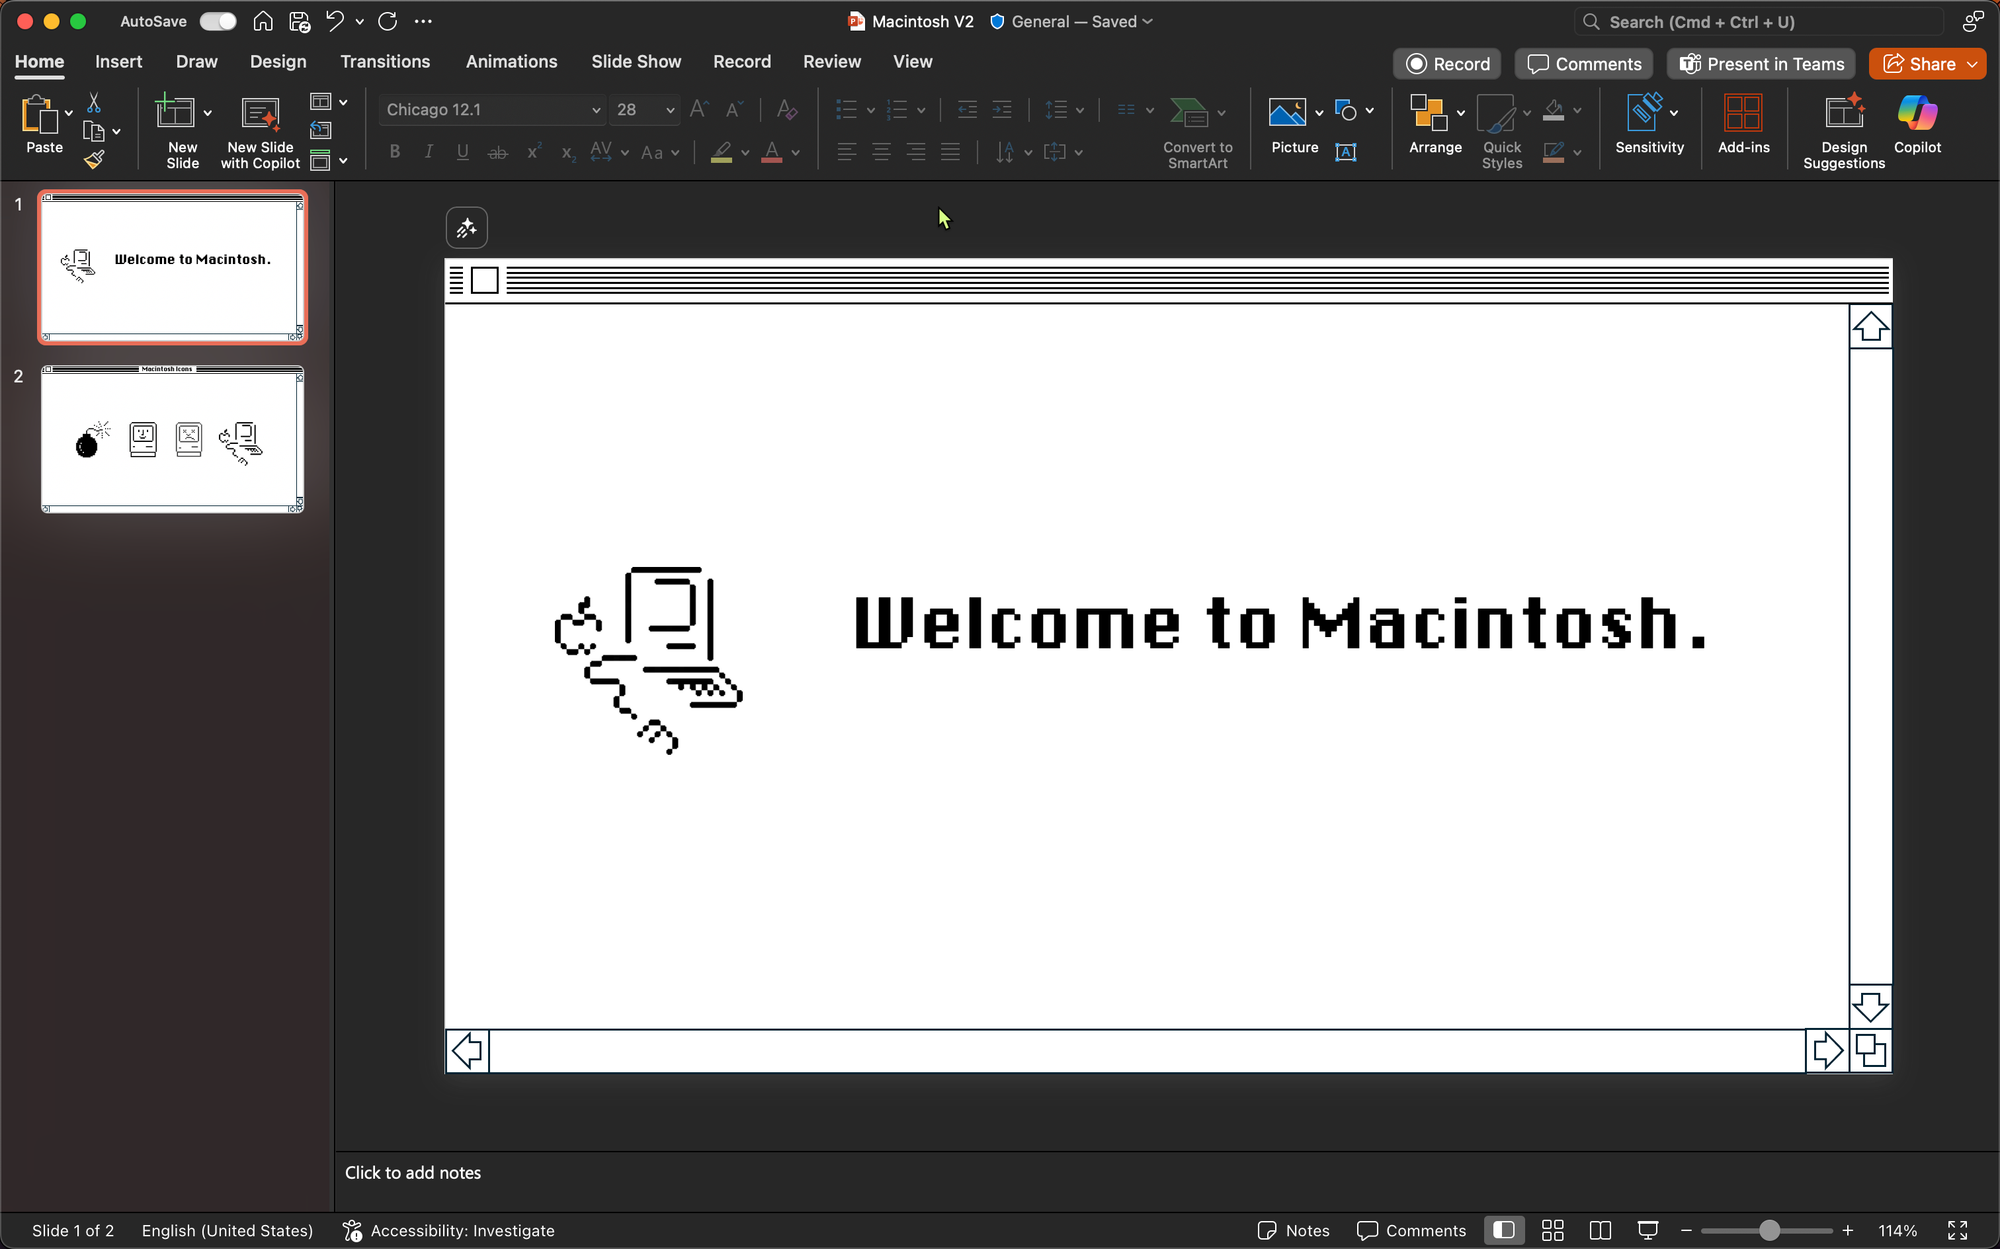Viewport: 2000px width, 1249px height.
Task: Click the Redo icon in title bar
Action: pyautogui.click(x=388, y=21)
